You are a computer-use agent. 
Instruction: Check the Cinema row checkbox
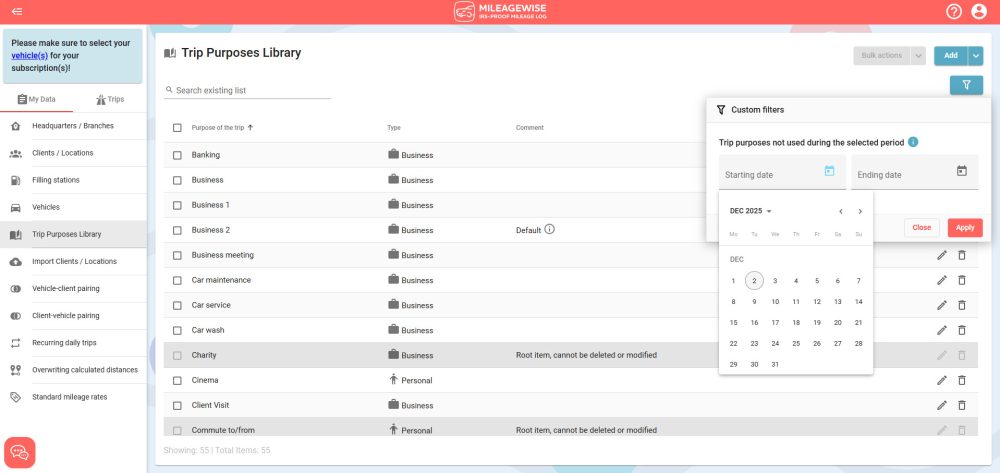tap(177, 381)
